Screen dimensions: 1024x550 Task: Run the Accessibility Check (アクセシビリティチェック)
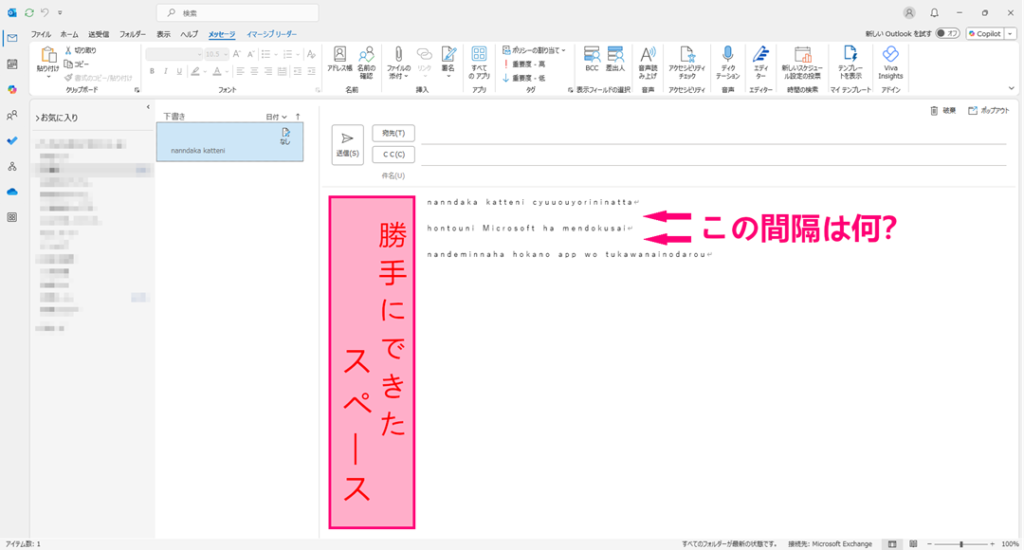point(687,60)
